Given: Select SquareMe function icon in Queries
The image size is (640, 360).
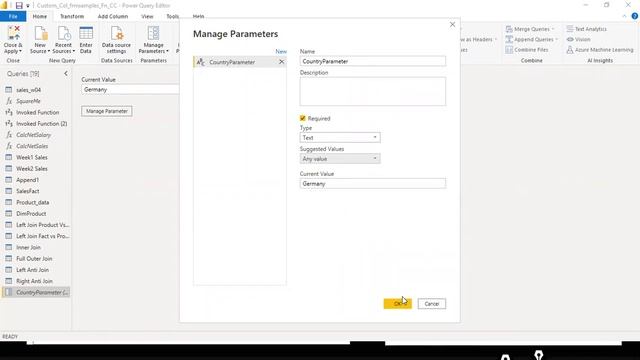Looking at the screenshot, I should point(9,101).
